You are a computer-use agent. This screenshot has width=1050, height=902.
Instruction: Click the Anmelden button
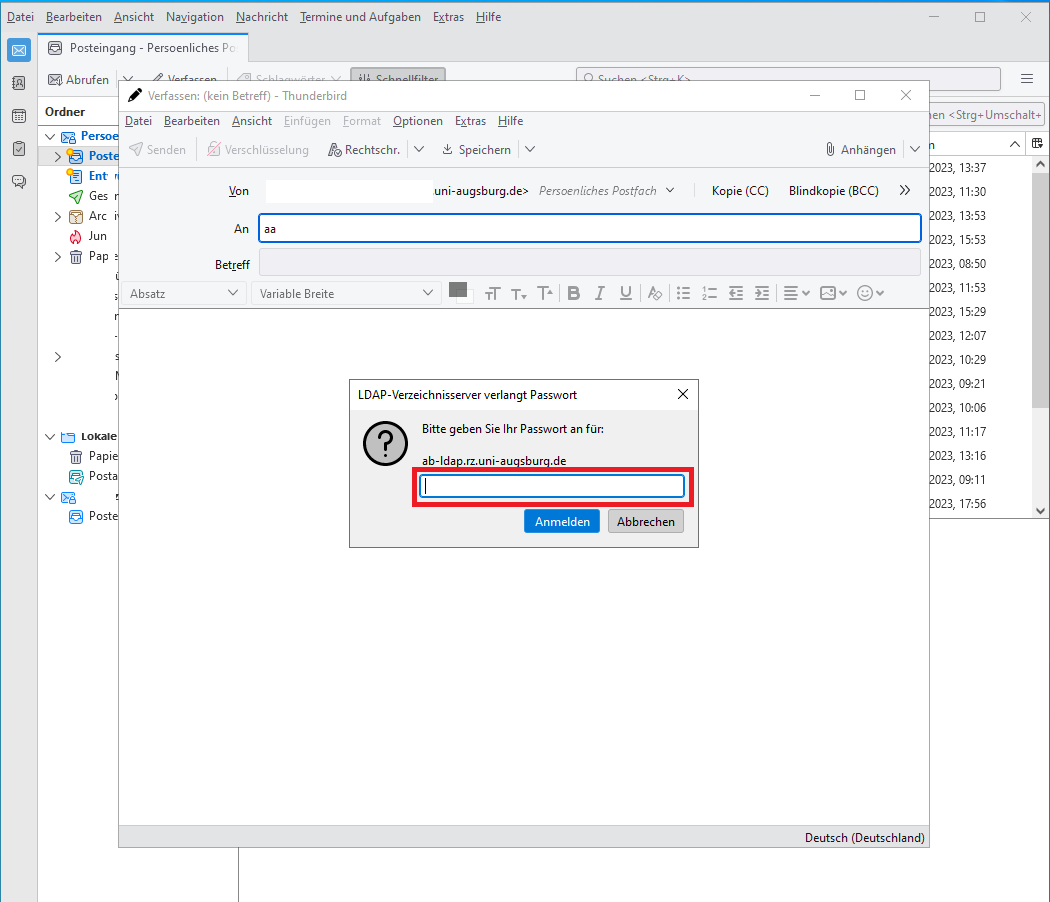point(561,521)
